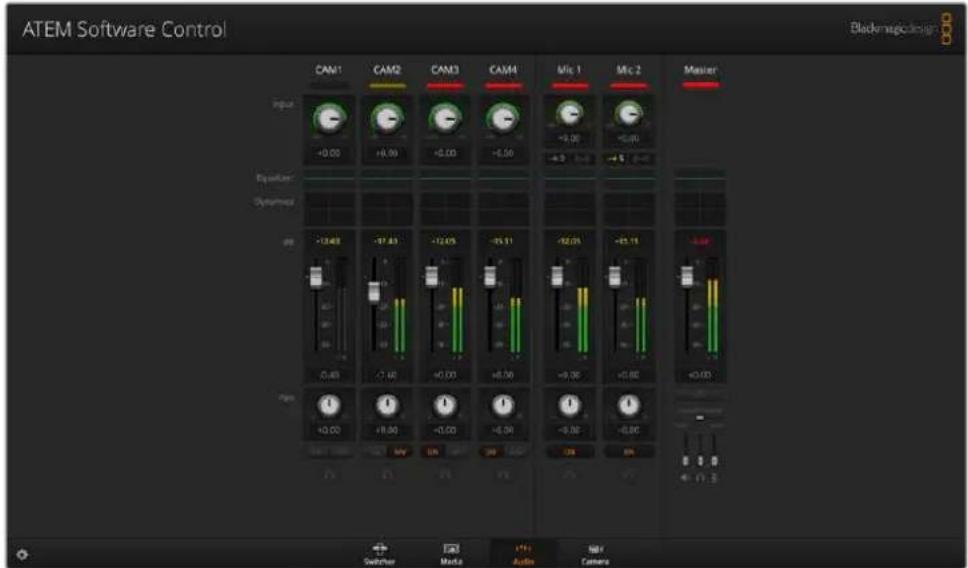Switch to the Media tab

(451, 554)
